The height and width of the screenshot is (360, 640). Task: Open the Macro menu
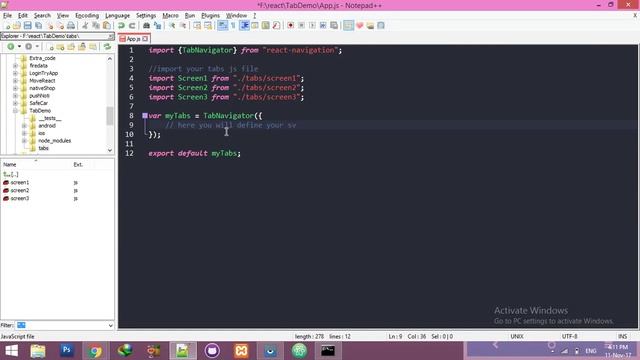click(x=170, y=16)
